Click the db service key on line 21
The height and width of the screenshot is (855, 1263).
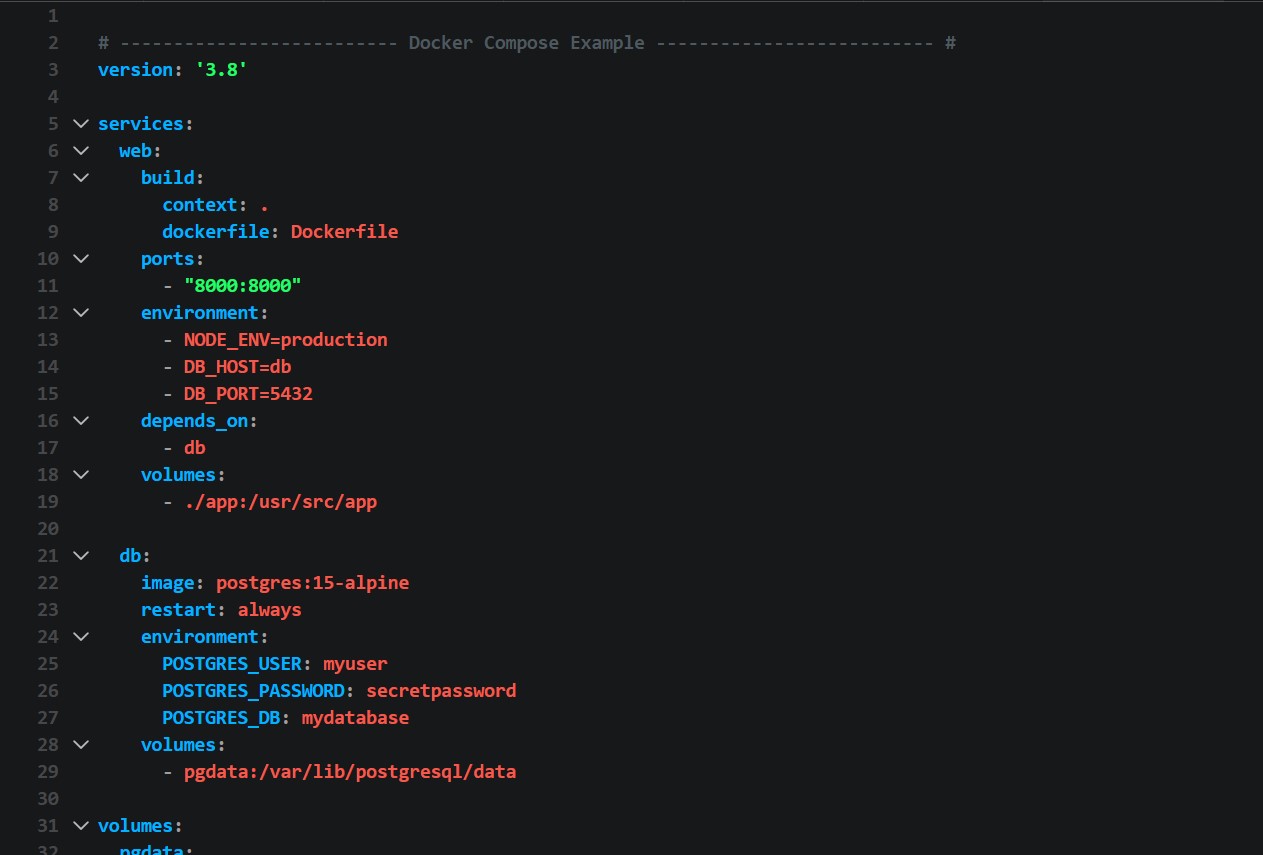point(130,556)
